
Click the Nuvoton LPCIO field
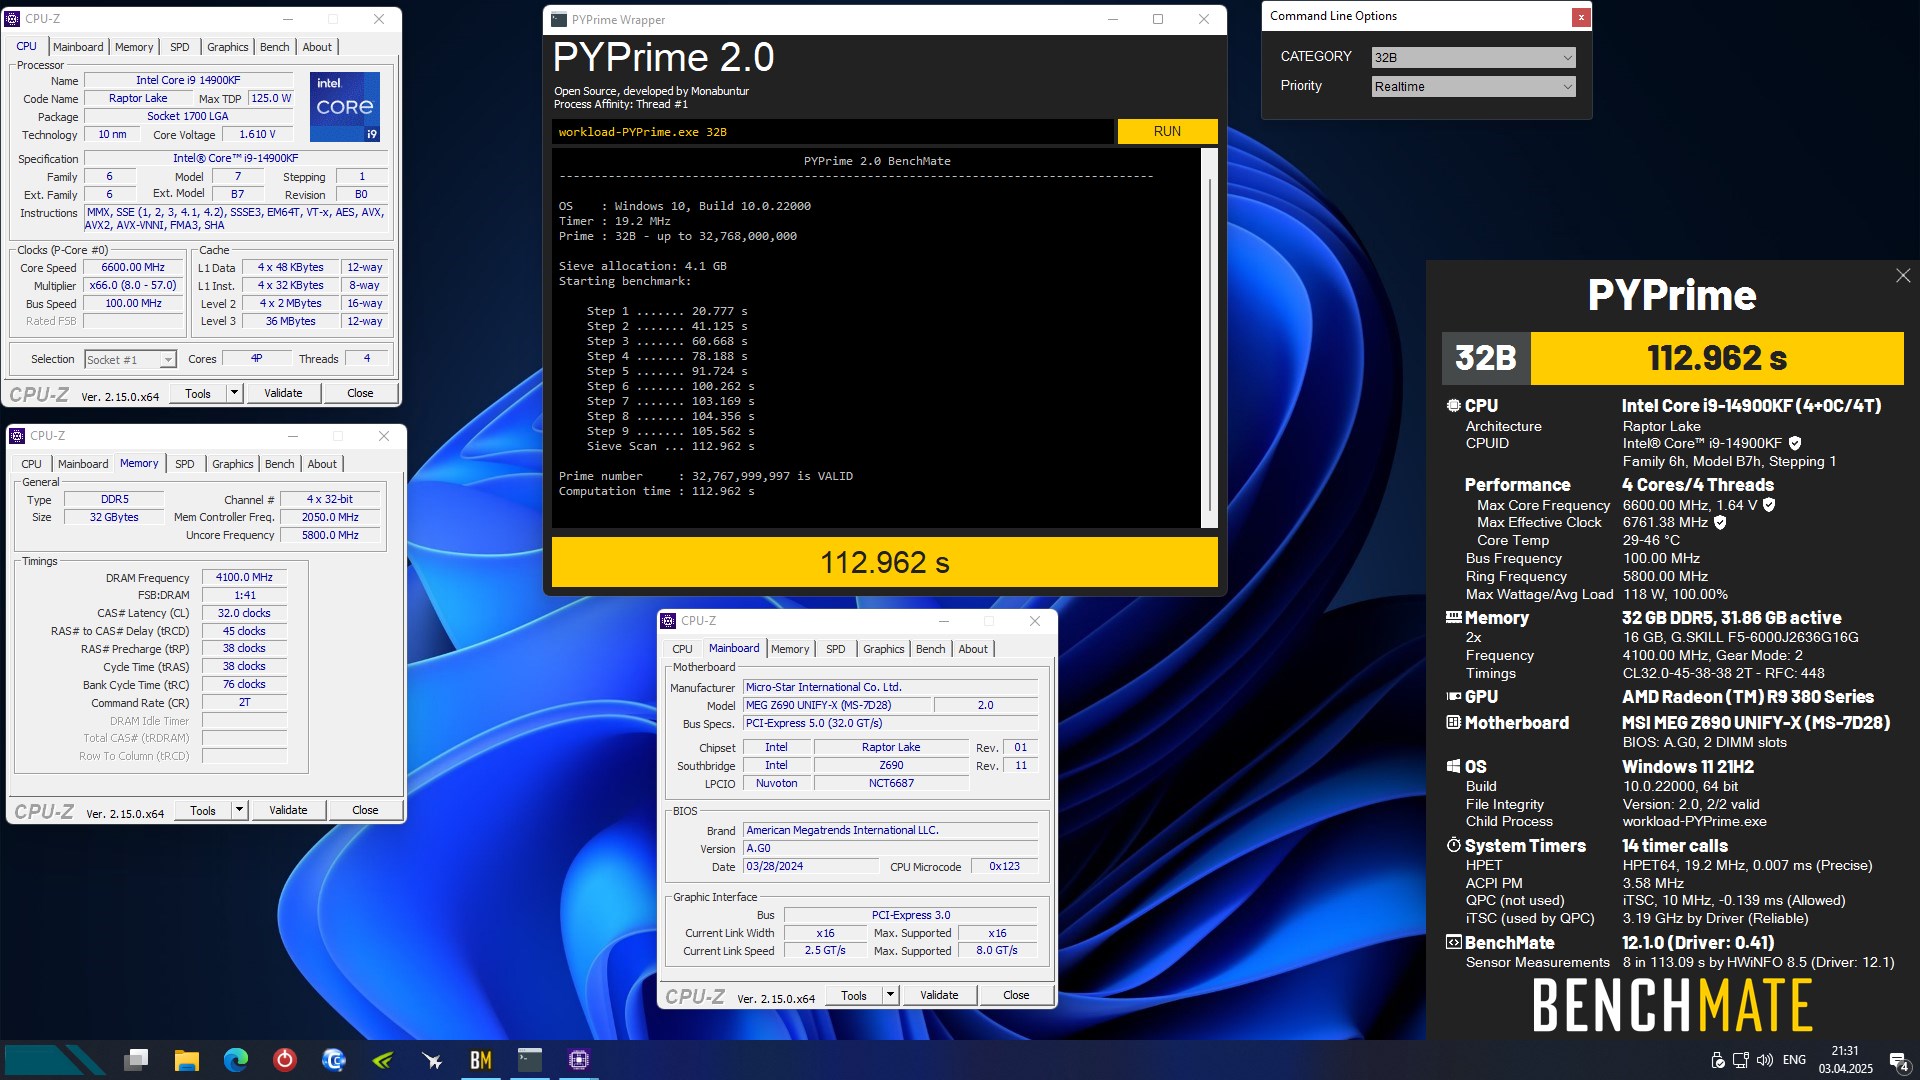pyautogui.click(x=776, y=784)
